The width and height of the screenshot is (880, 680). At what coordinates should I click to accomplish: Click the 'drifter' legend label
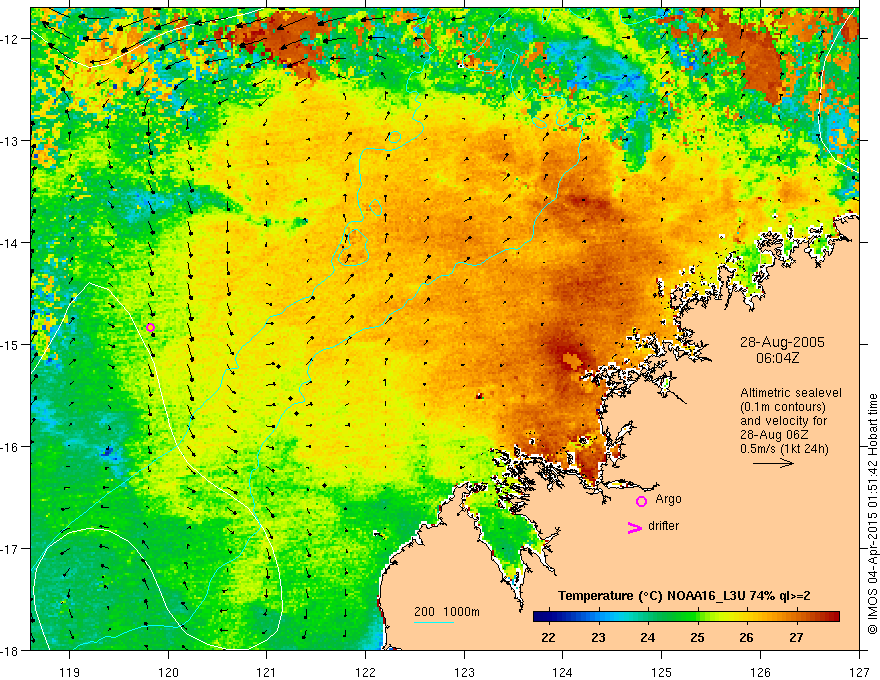click(x=663, y=526)
